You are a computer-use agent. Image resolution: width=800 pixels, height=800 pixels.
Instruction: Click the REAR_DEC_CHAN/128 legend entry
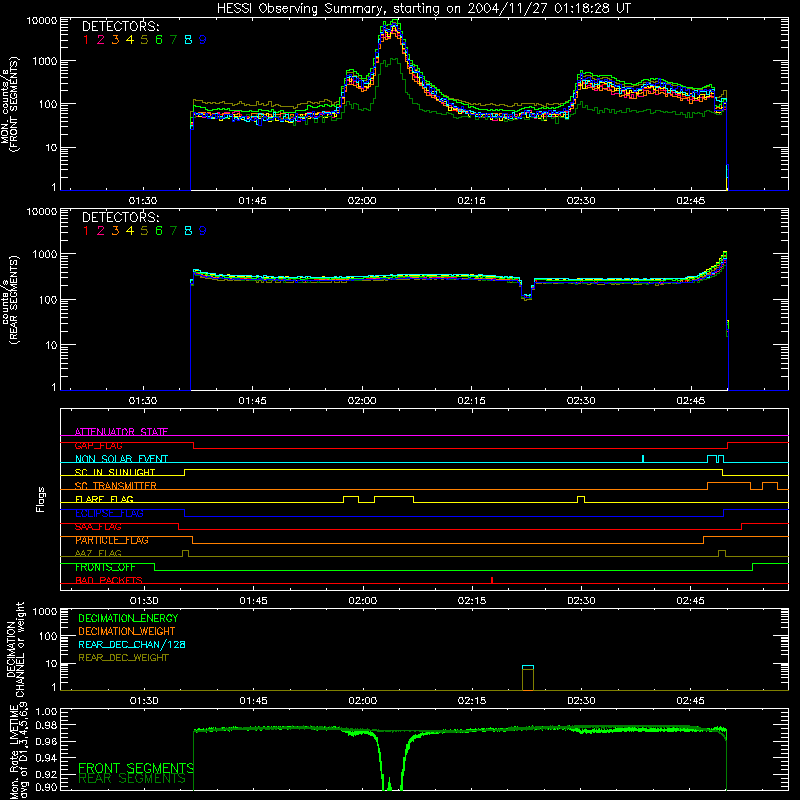[132, 644]
